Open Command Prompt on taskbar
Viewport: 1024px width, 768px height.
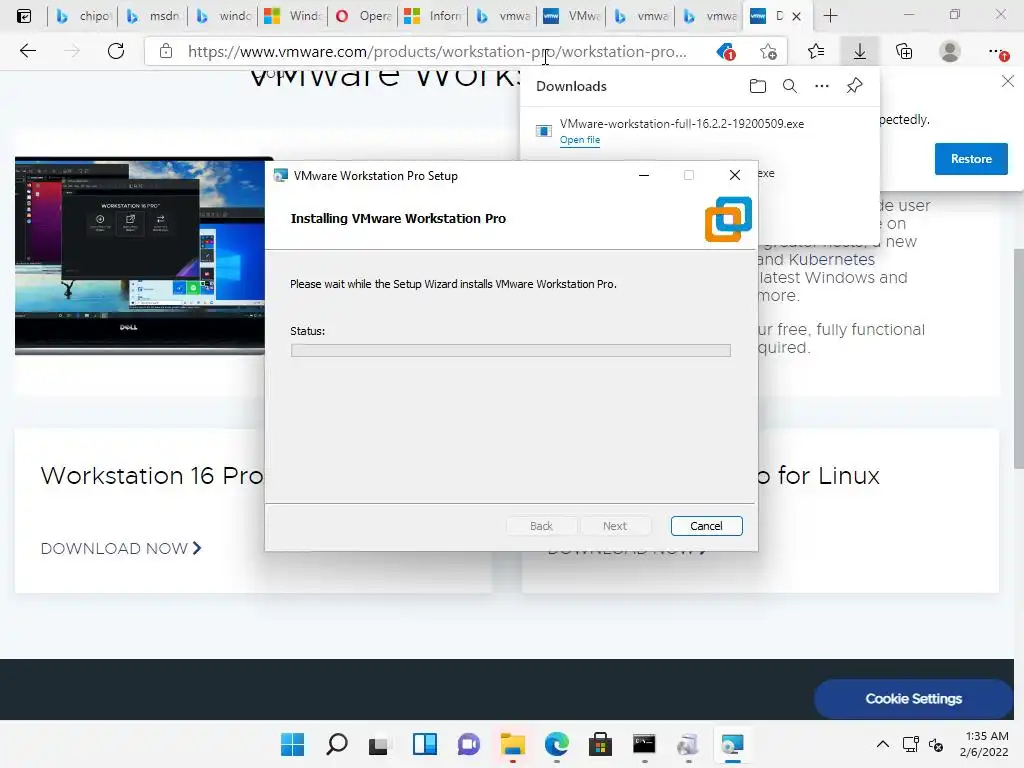pos(644,744)
